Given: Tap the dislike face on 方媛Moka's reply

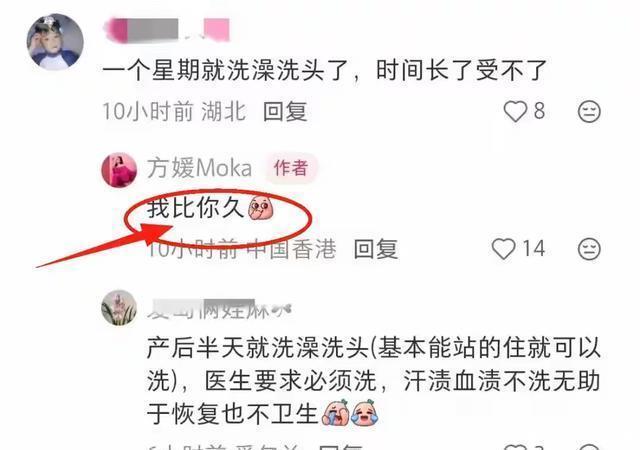Looking at the screenshot, I should (x=589, y=249).
